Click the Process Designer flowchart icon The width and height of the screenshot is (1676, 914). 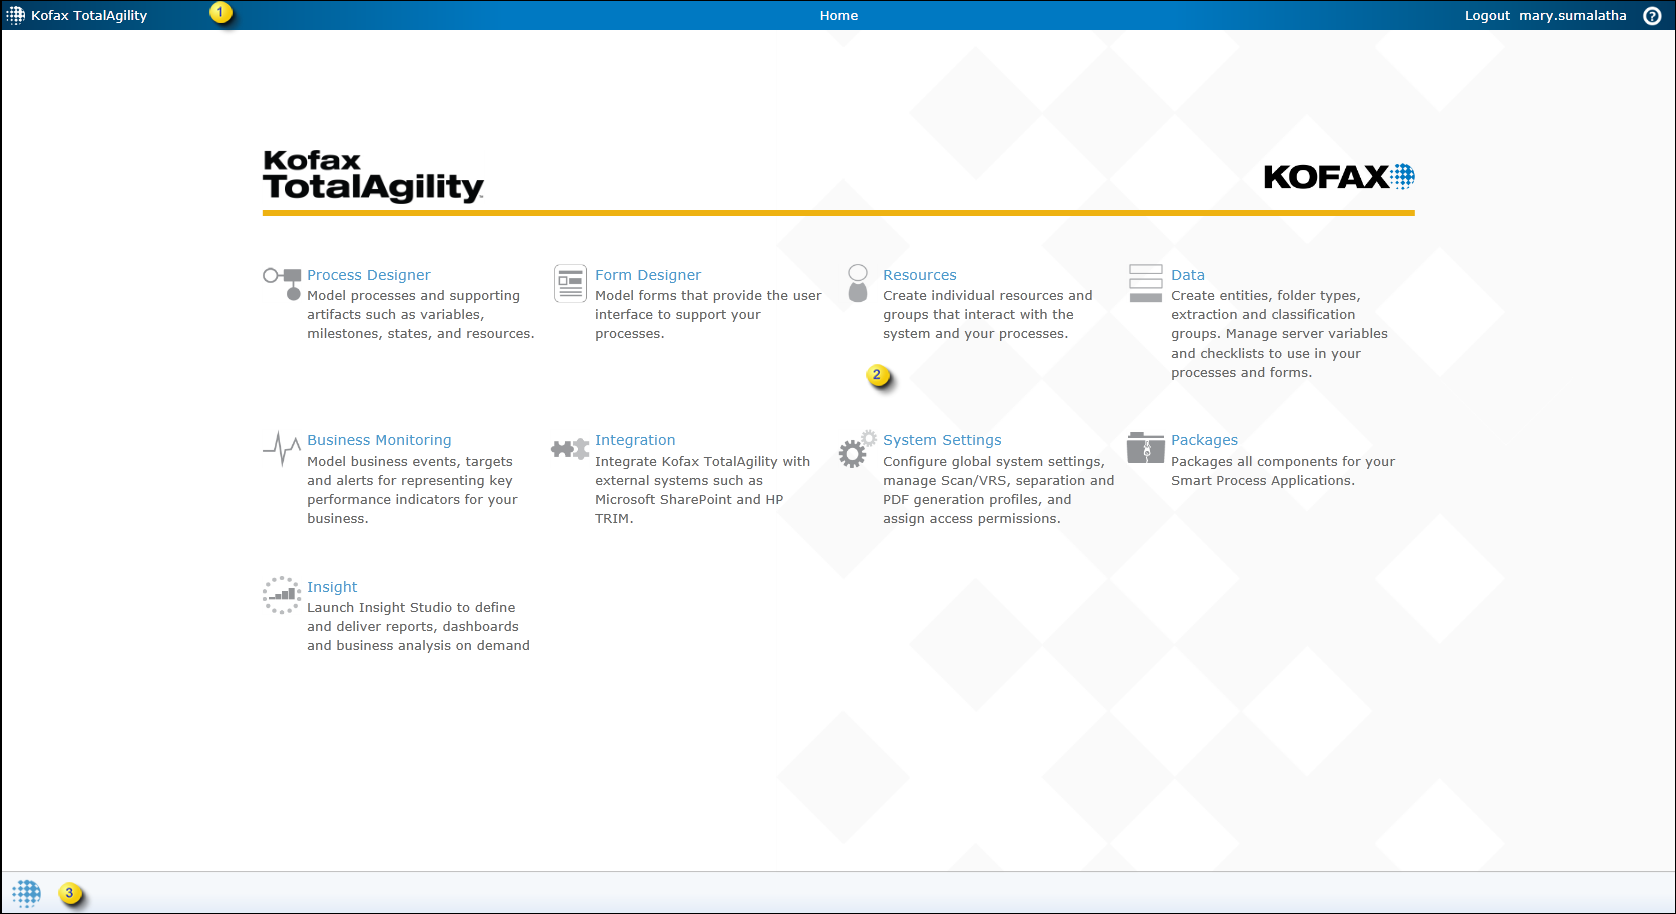pyautogui.click(x=282, y=283)
